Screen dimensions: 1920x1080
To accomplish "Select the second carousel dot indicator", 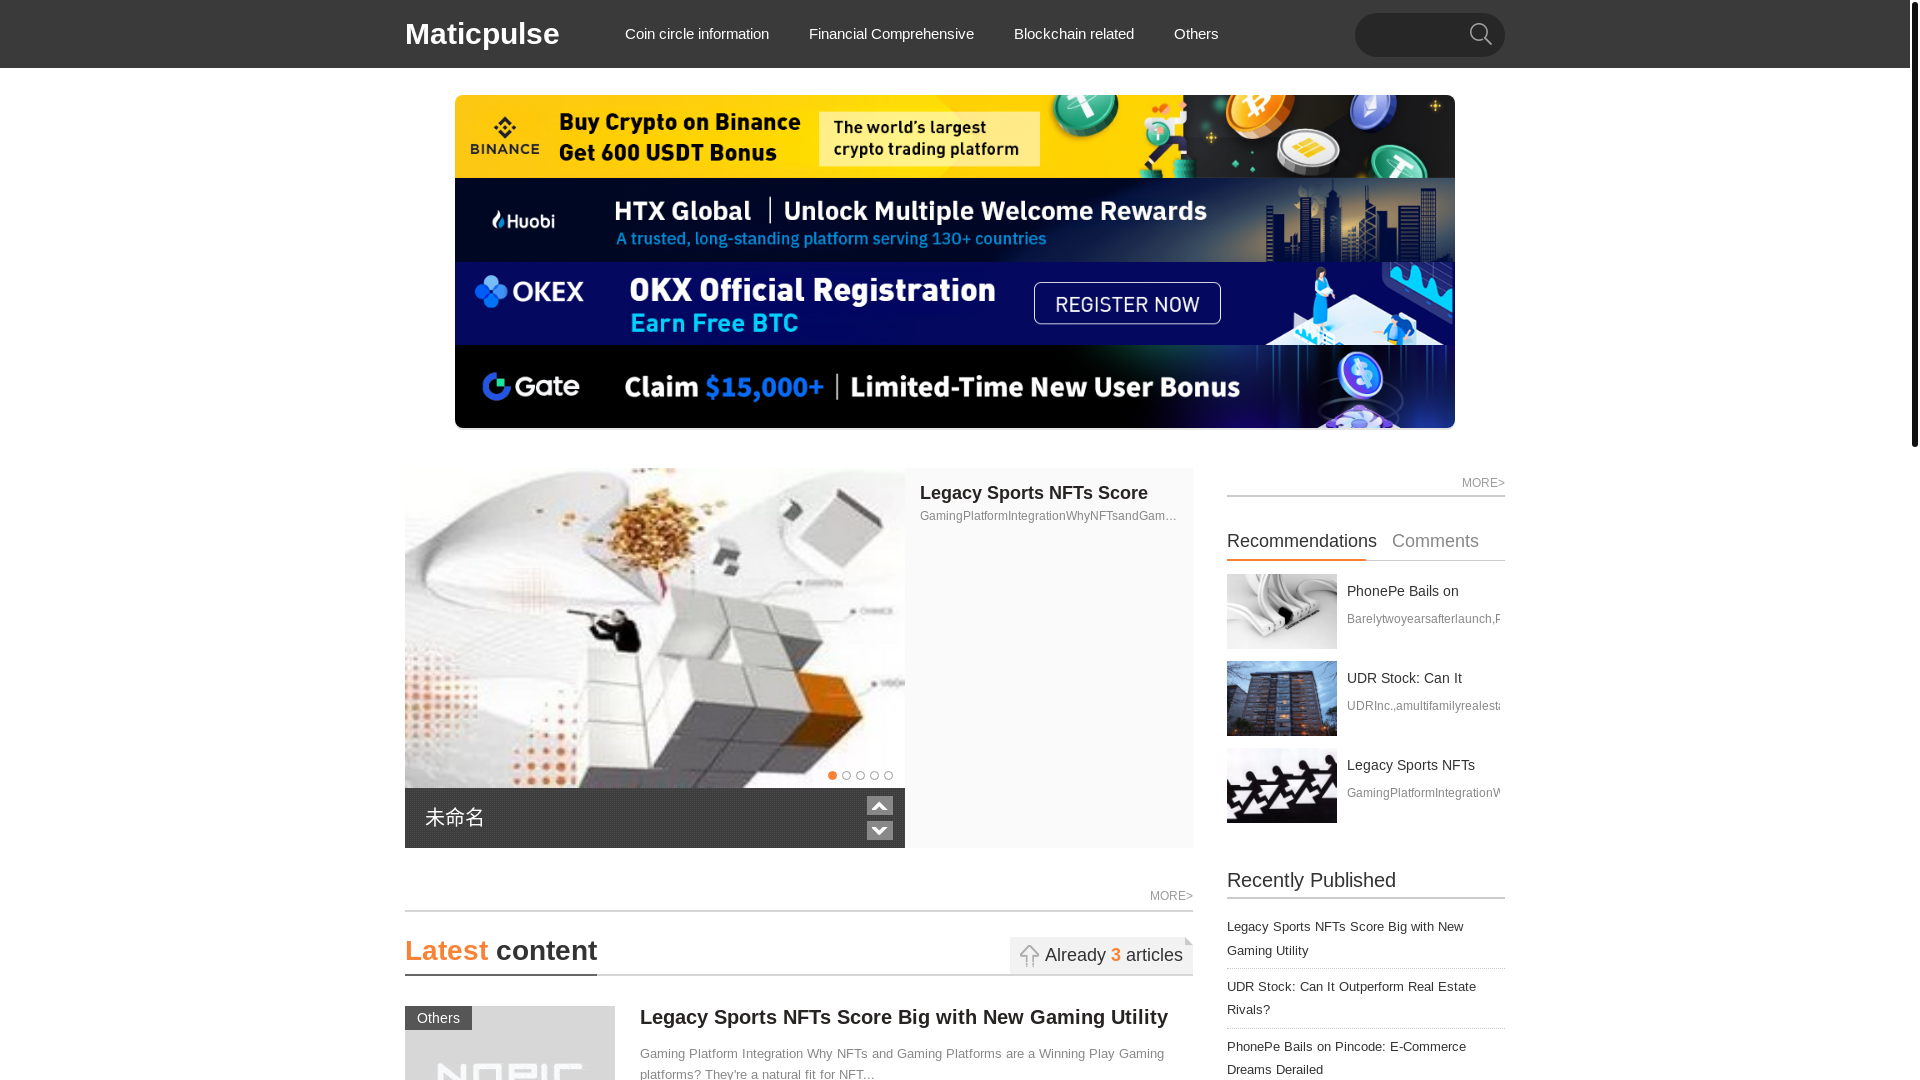I will click(x=846, y=776).
